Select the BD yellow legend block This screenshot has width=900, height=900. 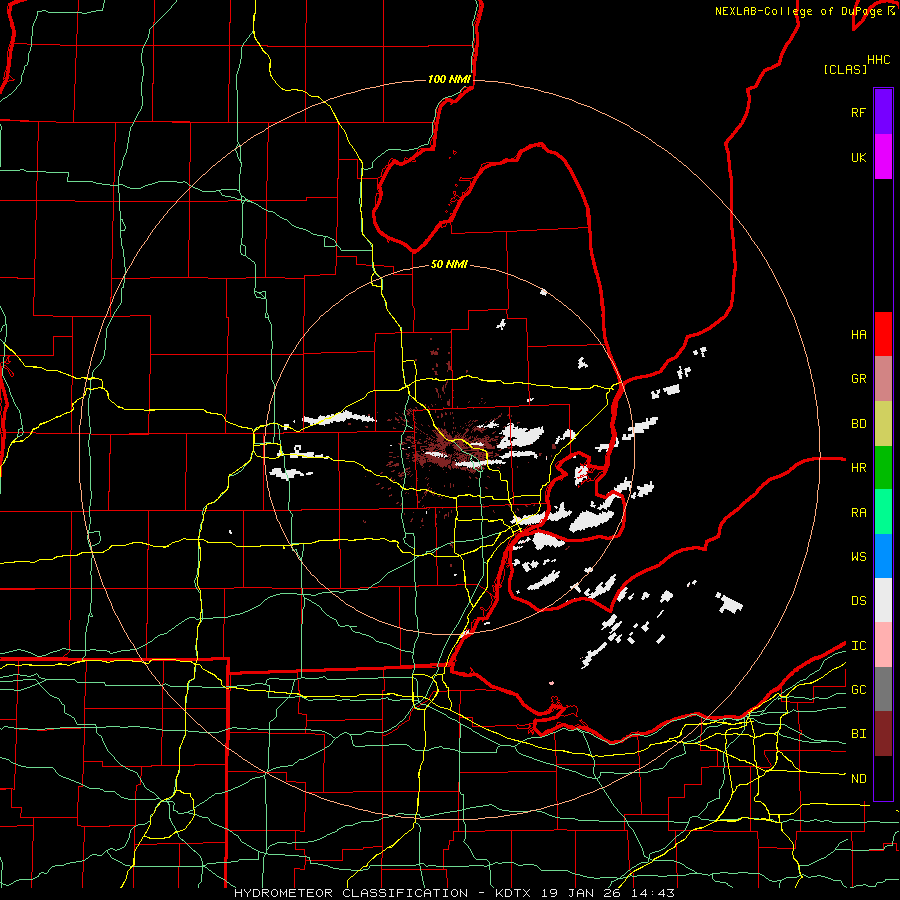click(883, 424)
